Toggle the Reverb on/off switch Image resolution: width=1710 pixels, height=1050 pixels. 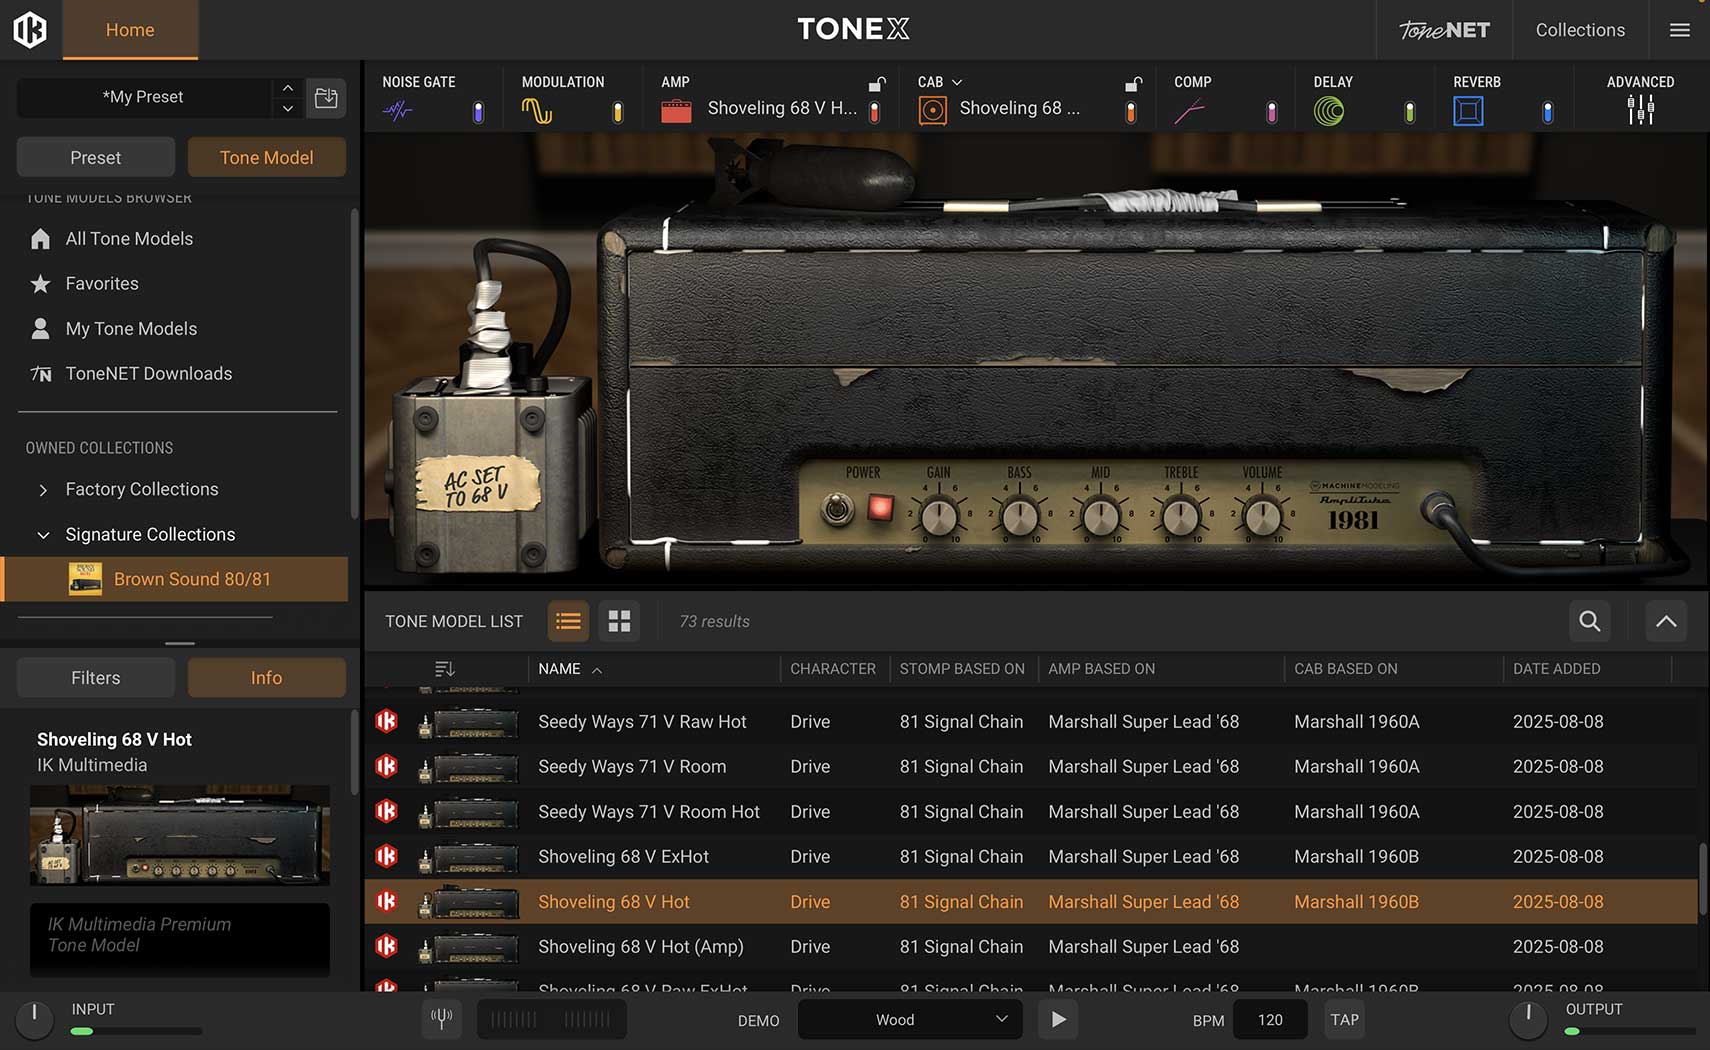(x=1547, y=112)
